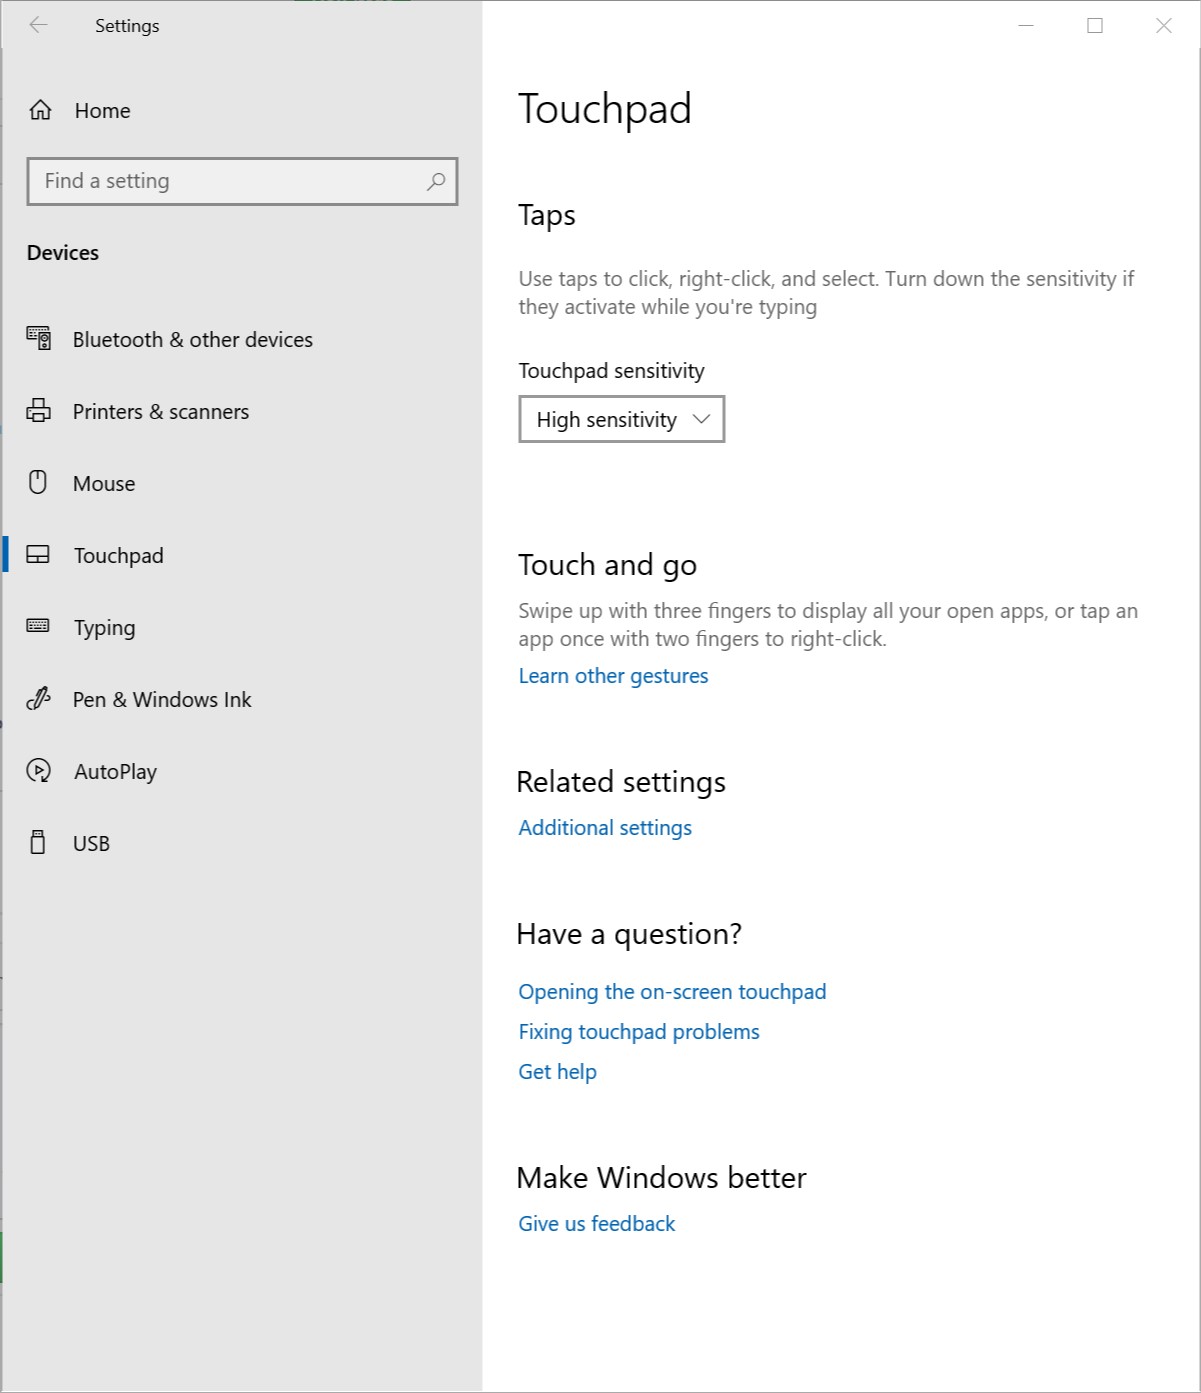
Task: Click the AutoPlay icon
Action: click(38, 771)
